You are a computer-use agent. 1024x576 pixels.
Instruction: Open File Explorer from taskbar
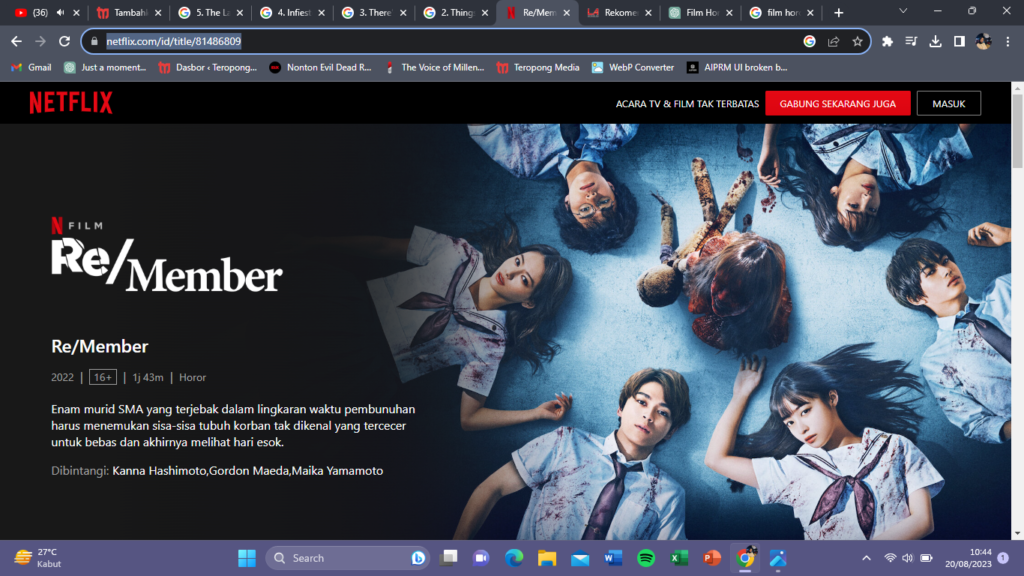(x=547, y=558)
